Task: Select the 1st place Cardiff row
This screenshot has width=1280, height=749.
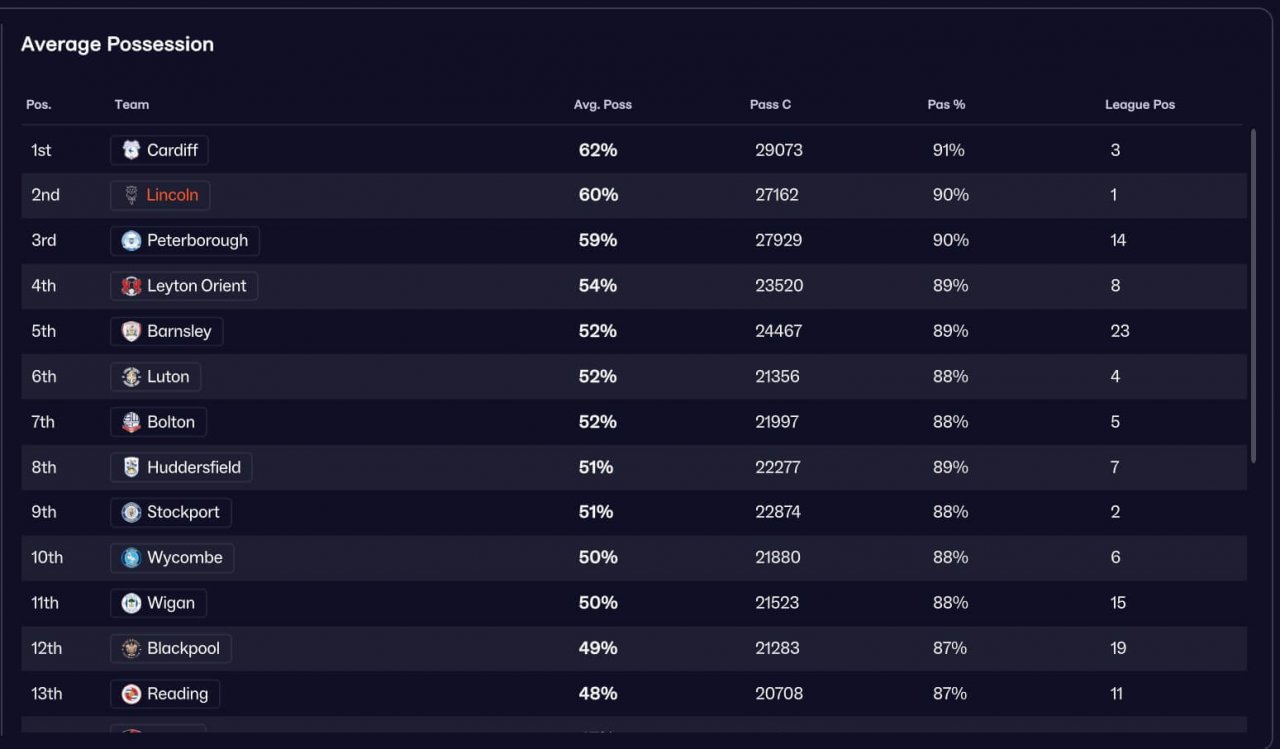Action: (x=634, y=150)
